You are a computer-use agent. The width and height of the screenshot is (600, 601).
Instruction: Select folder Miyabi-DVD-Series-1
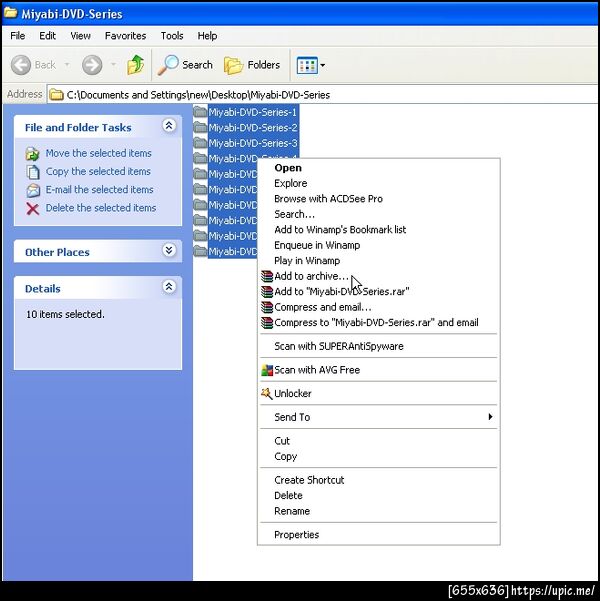click(x=253, y=112)
